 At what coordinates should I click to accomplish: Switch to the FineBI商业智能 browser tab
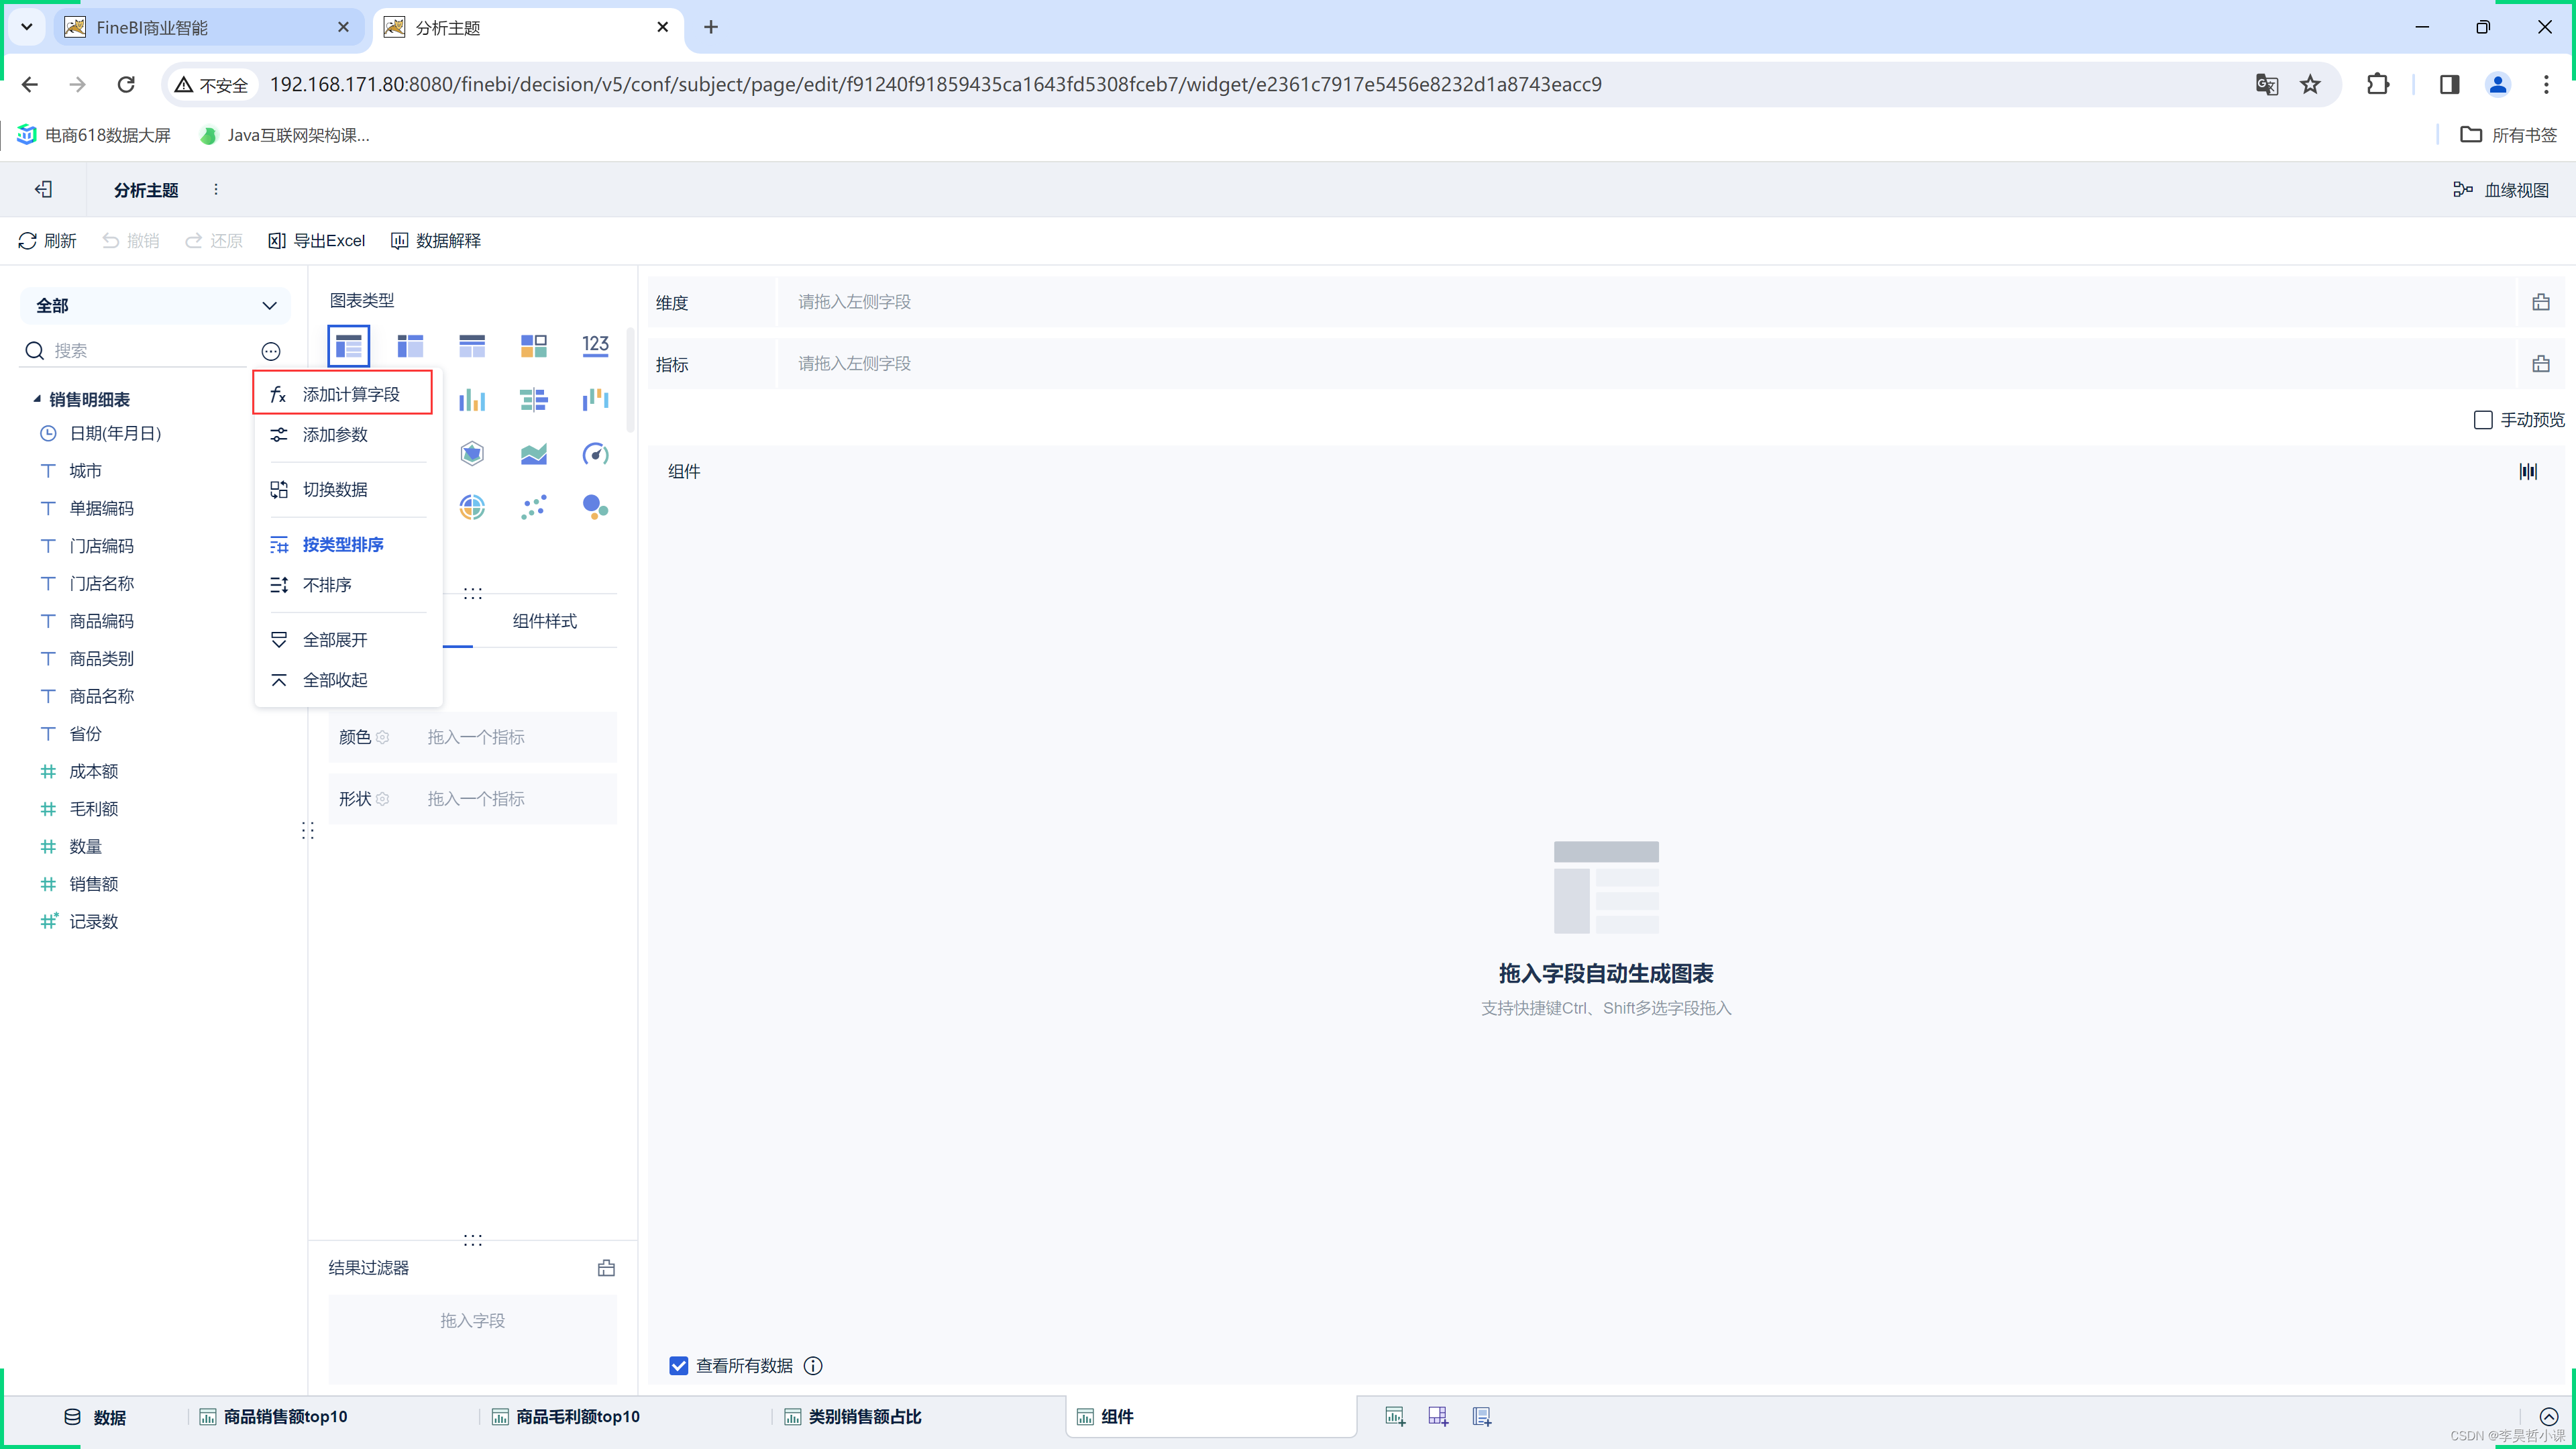tap(208, 28)
